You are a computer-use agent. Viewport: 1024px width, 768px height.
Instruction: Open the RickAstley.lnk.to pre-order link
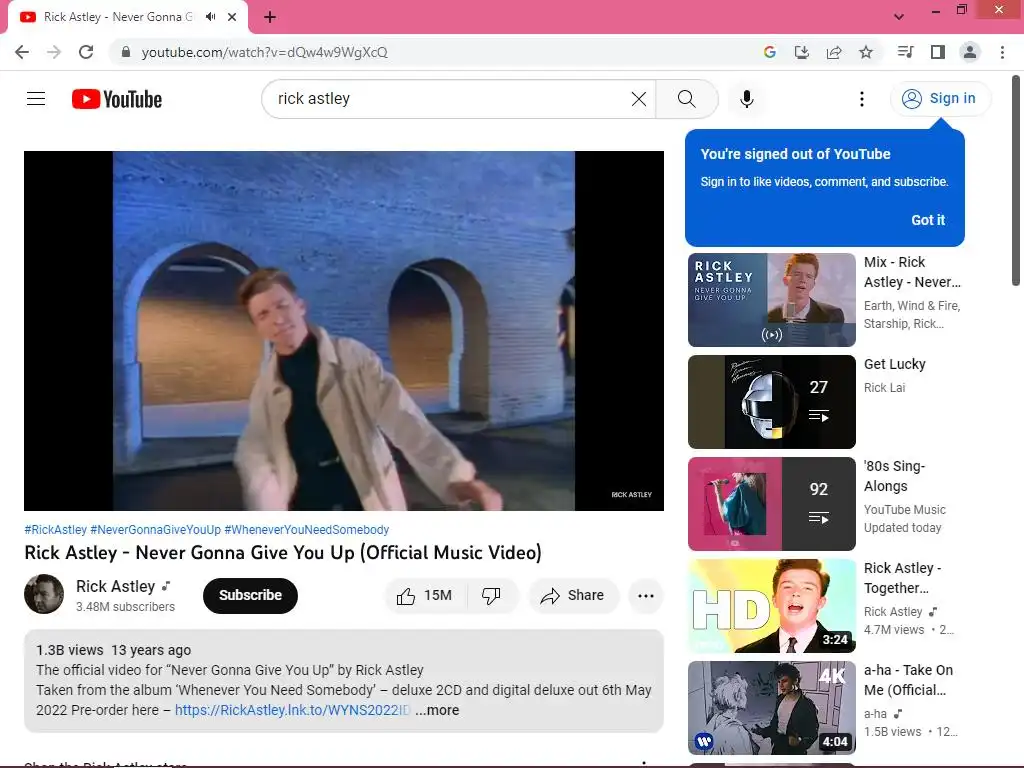[x=292, y=710]
